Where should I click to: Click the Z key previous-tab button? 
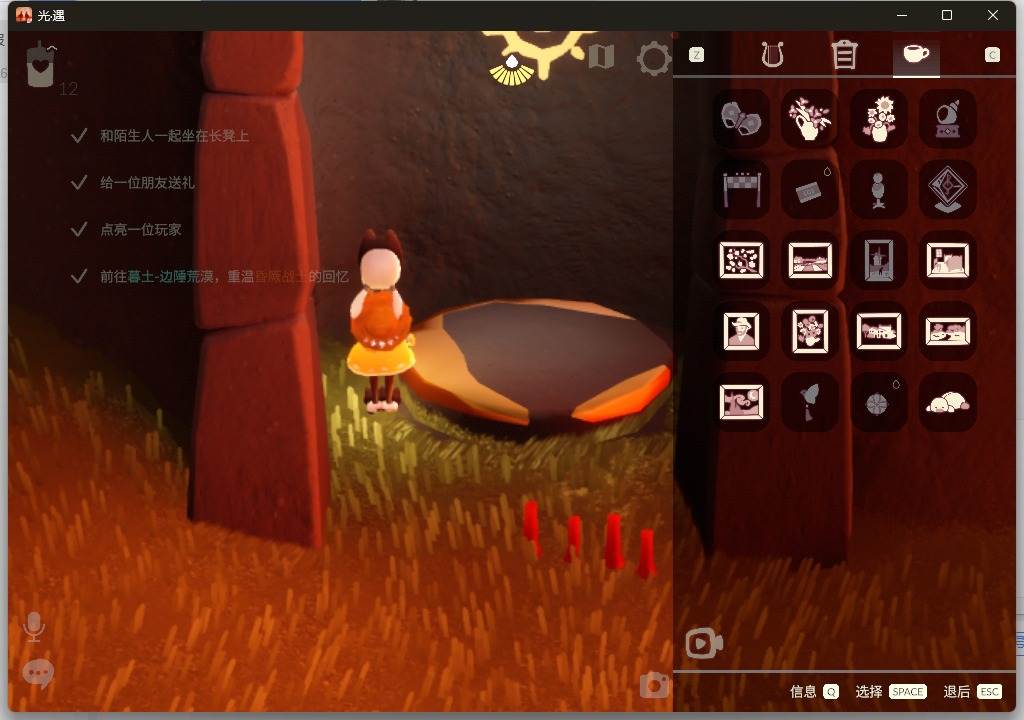pyautogui.click(x=697, y=55)
